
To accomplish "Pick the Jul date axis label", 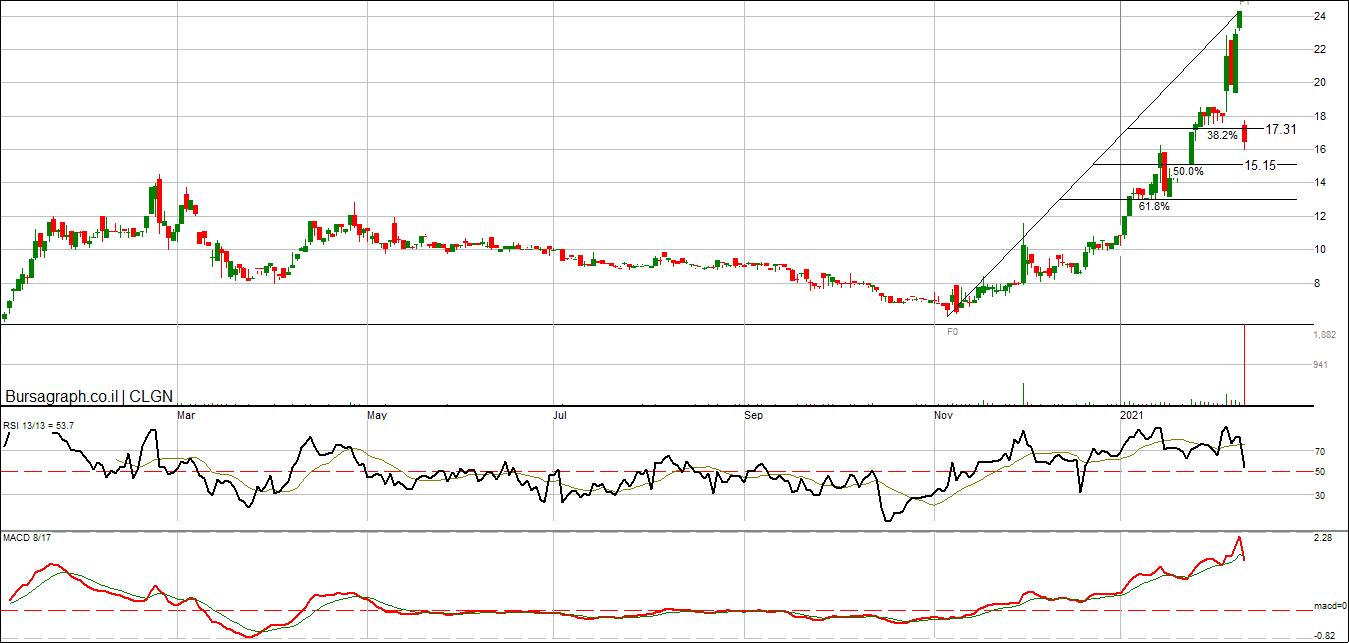I will (560, 414).
